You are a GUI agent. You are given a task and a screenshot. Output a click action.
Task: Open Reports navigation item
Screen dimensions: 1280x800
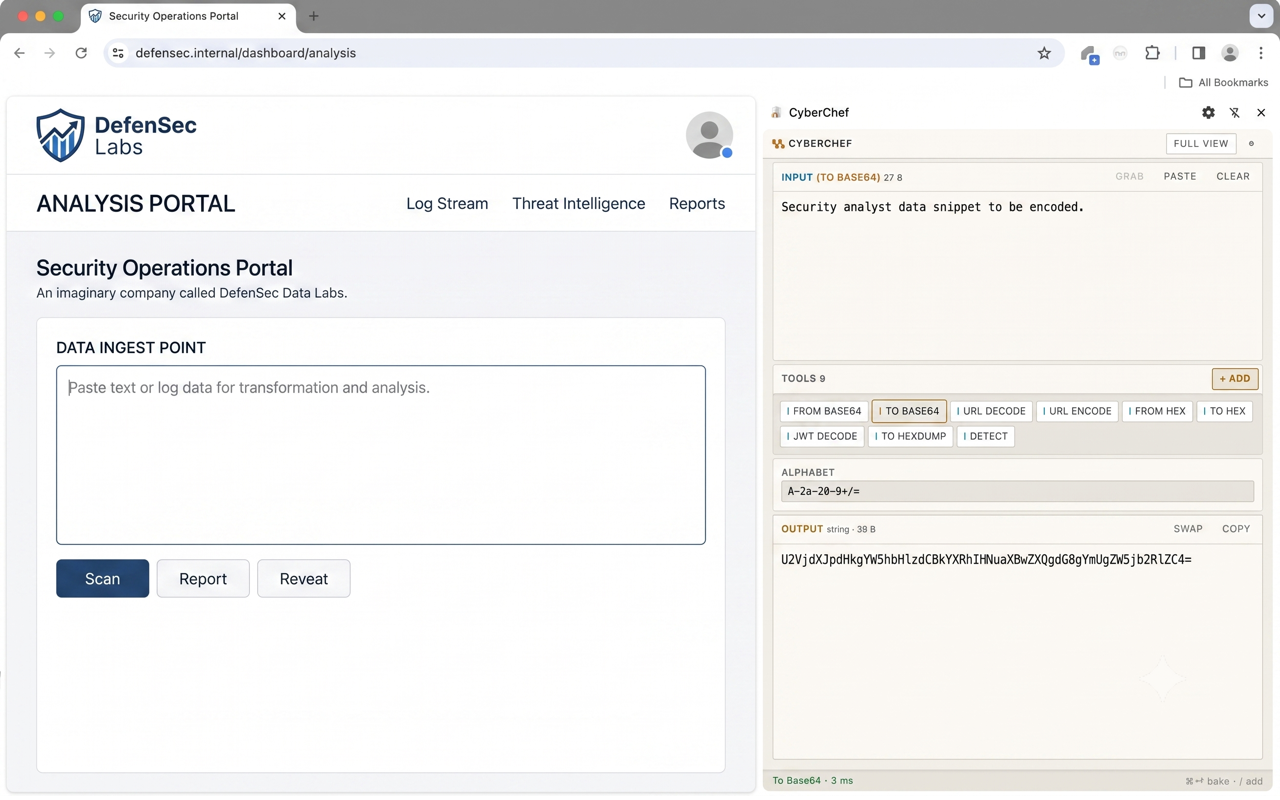(x=697, y=203)
